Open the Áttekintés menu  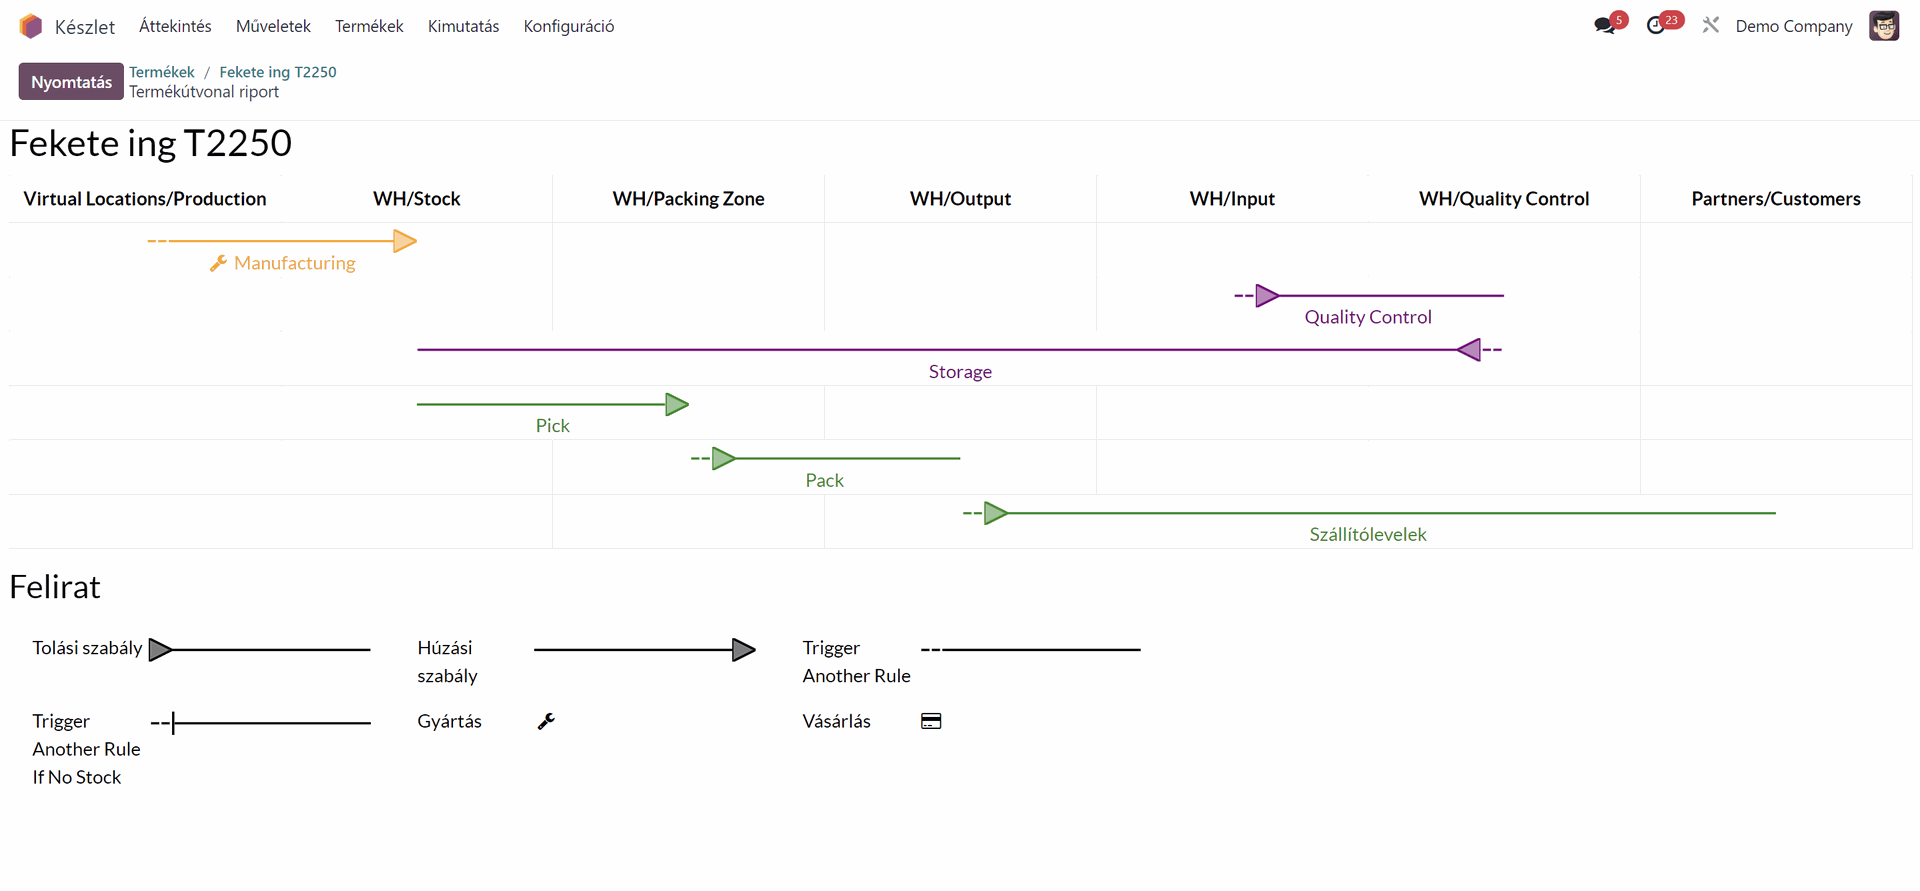pos(175,26)
